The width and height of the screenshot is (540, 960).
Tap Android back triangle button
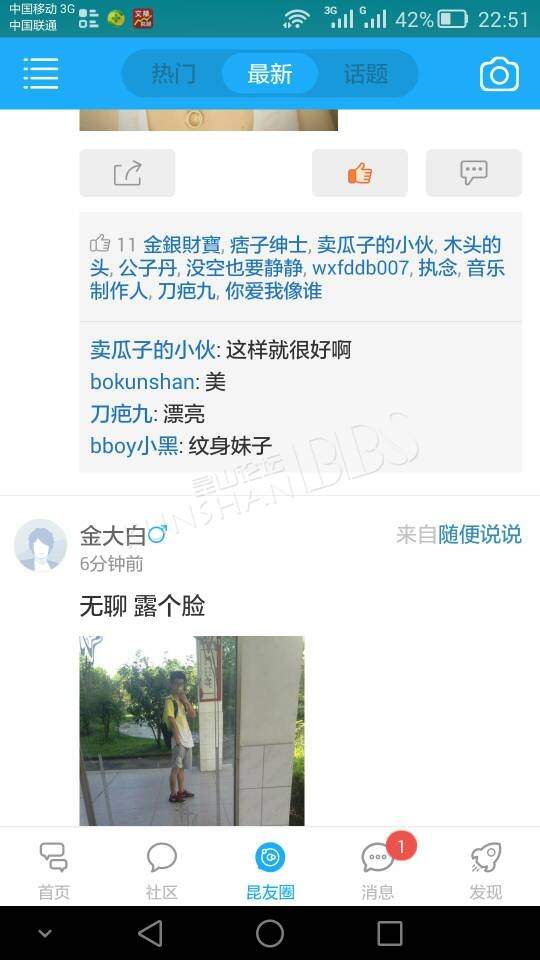(150, 934)
